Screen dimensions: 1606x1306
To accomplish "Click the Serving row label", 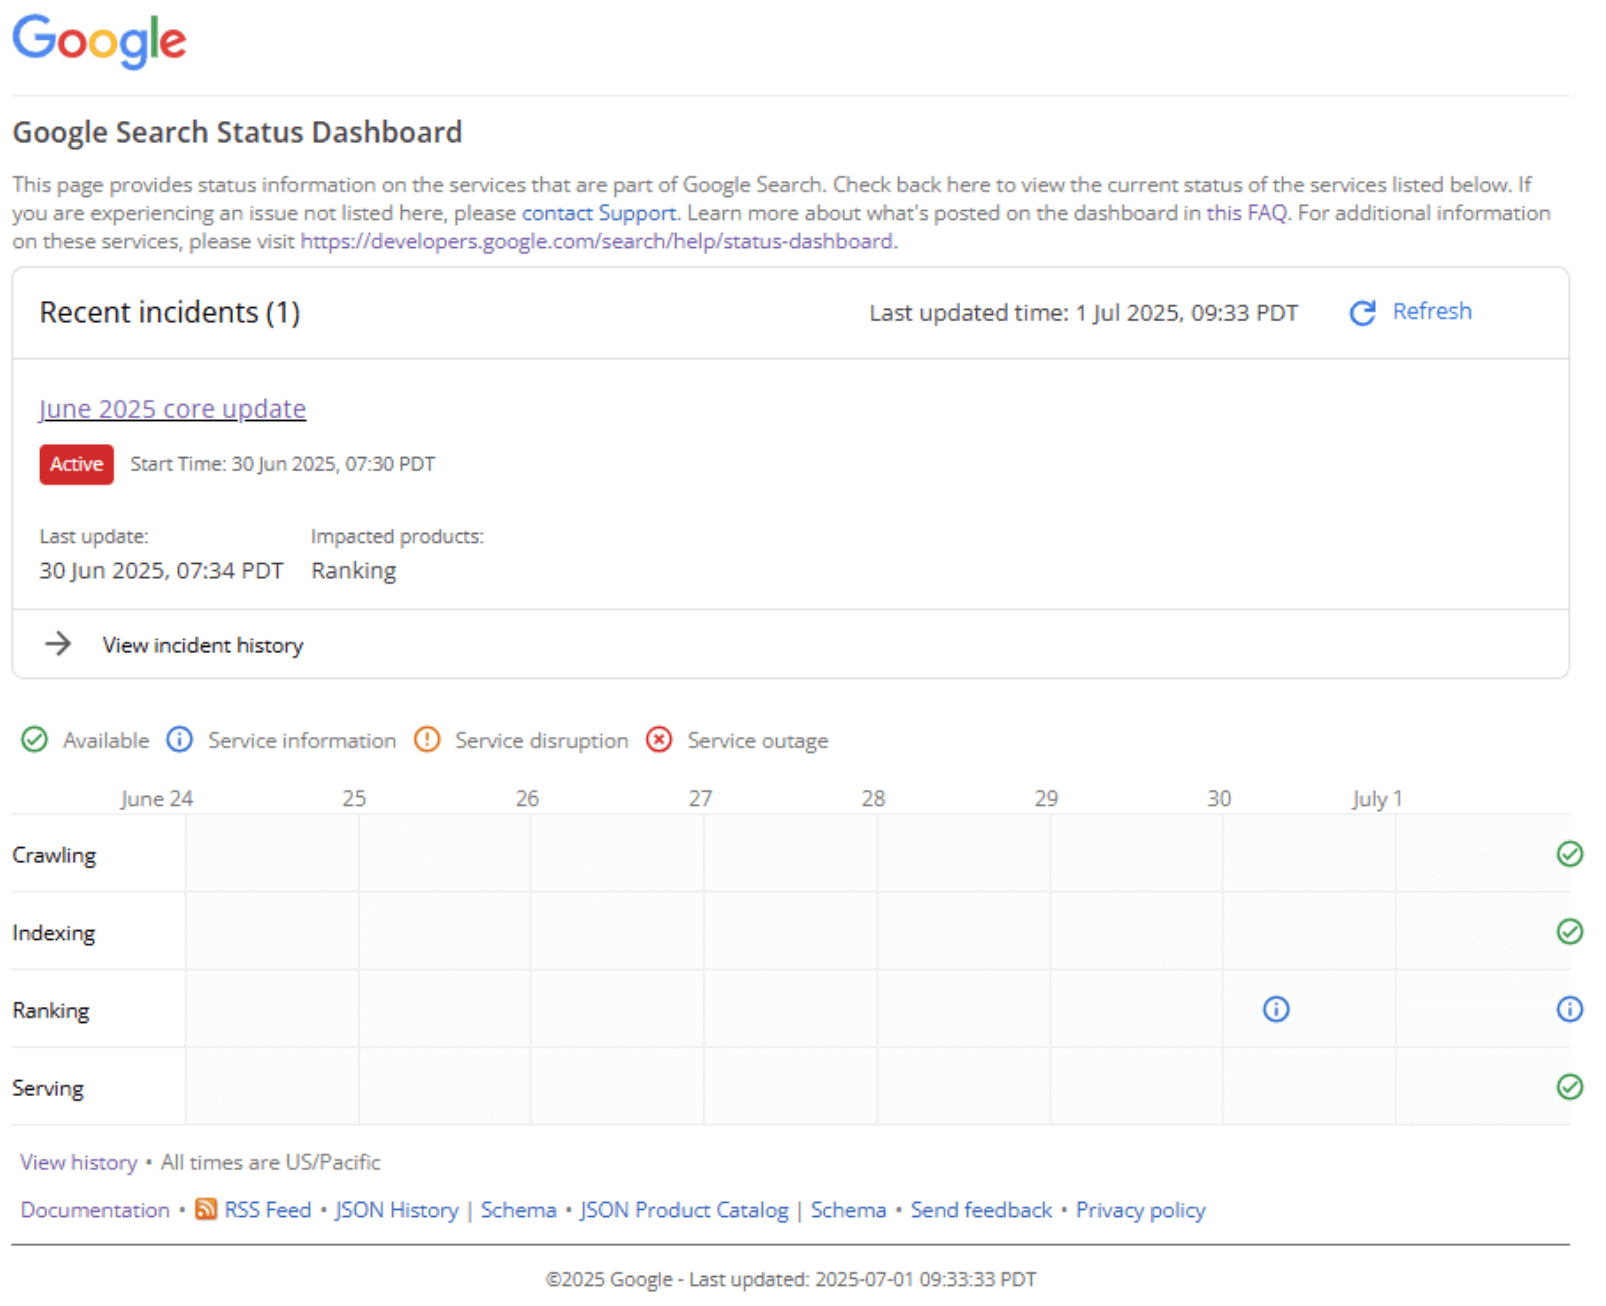I will click(48, 1088).
